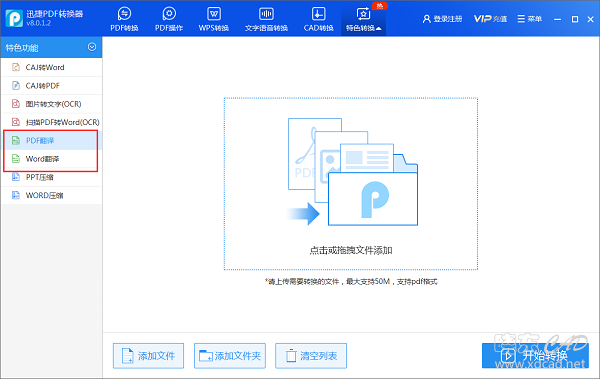Open the PDF操作 tab

(x=169, y=19)
